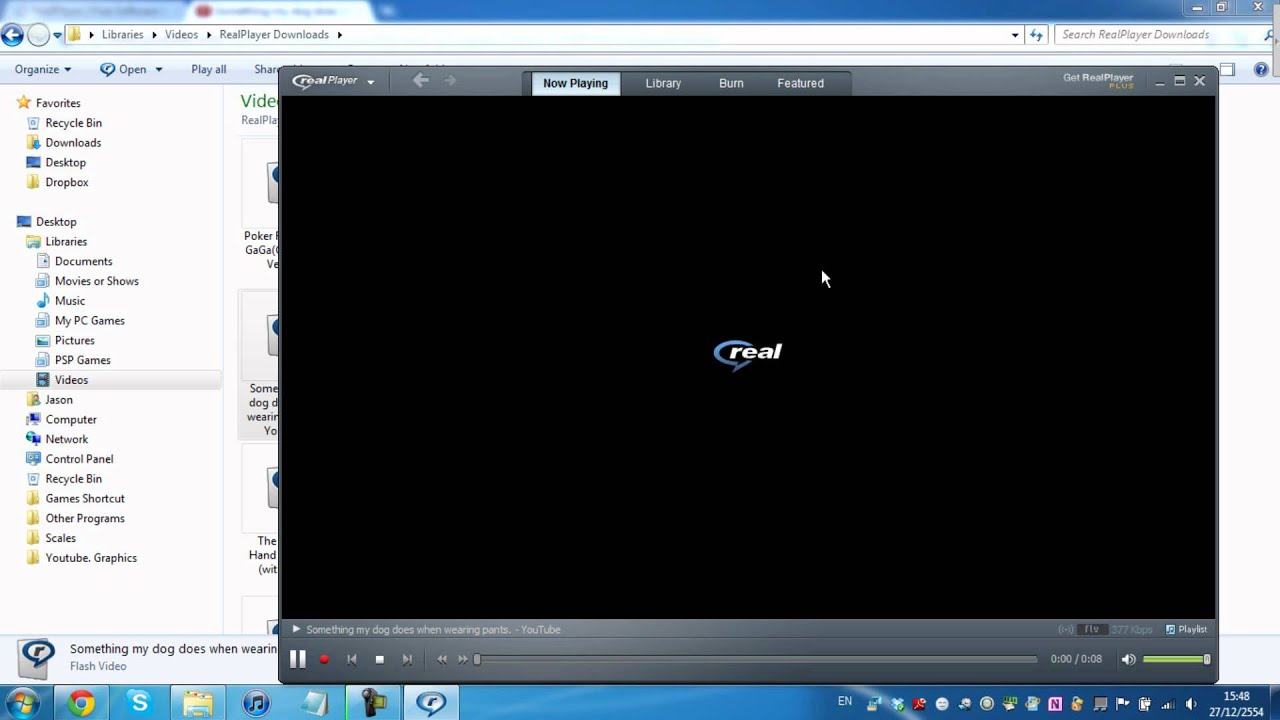Click the 0:00 / 0:08 time display
The height and width of the screenshot is (720, 1280).
point(1076,659)
